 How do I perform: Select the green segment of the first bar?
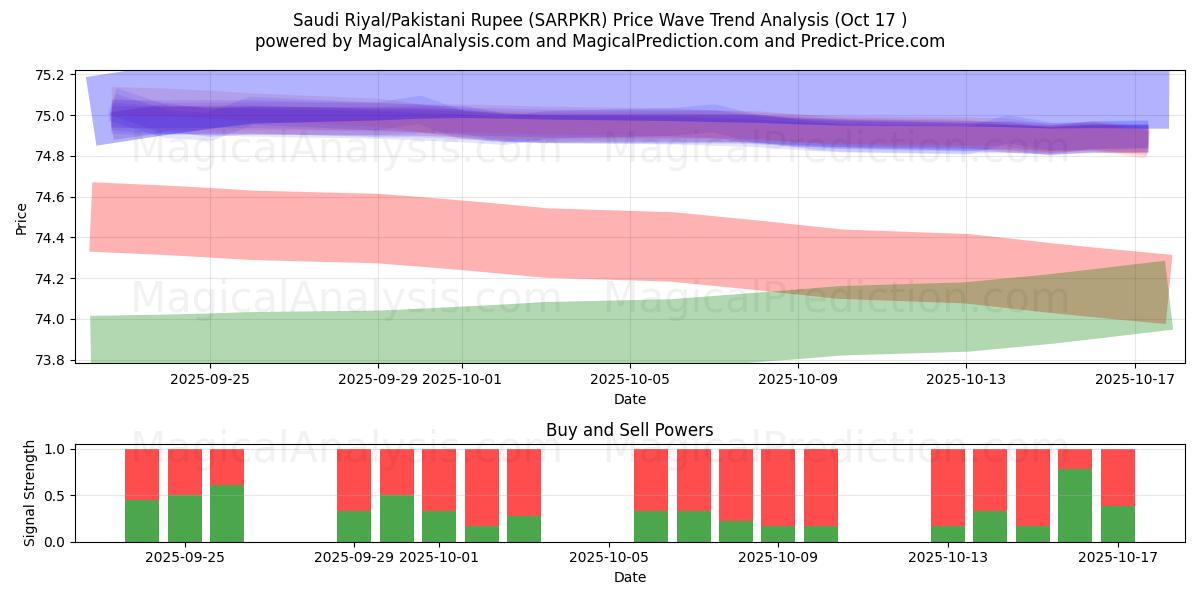click(x=142, y=520)
